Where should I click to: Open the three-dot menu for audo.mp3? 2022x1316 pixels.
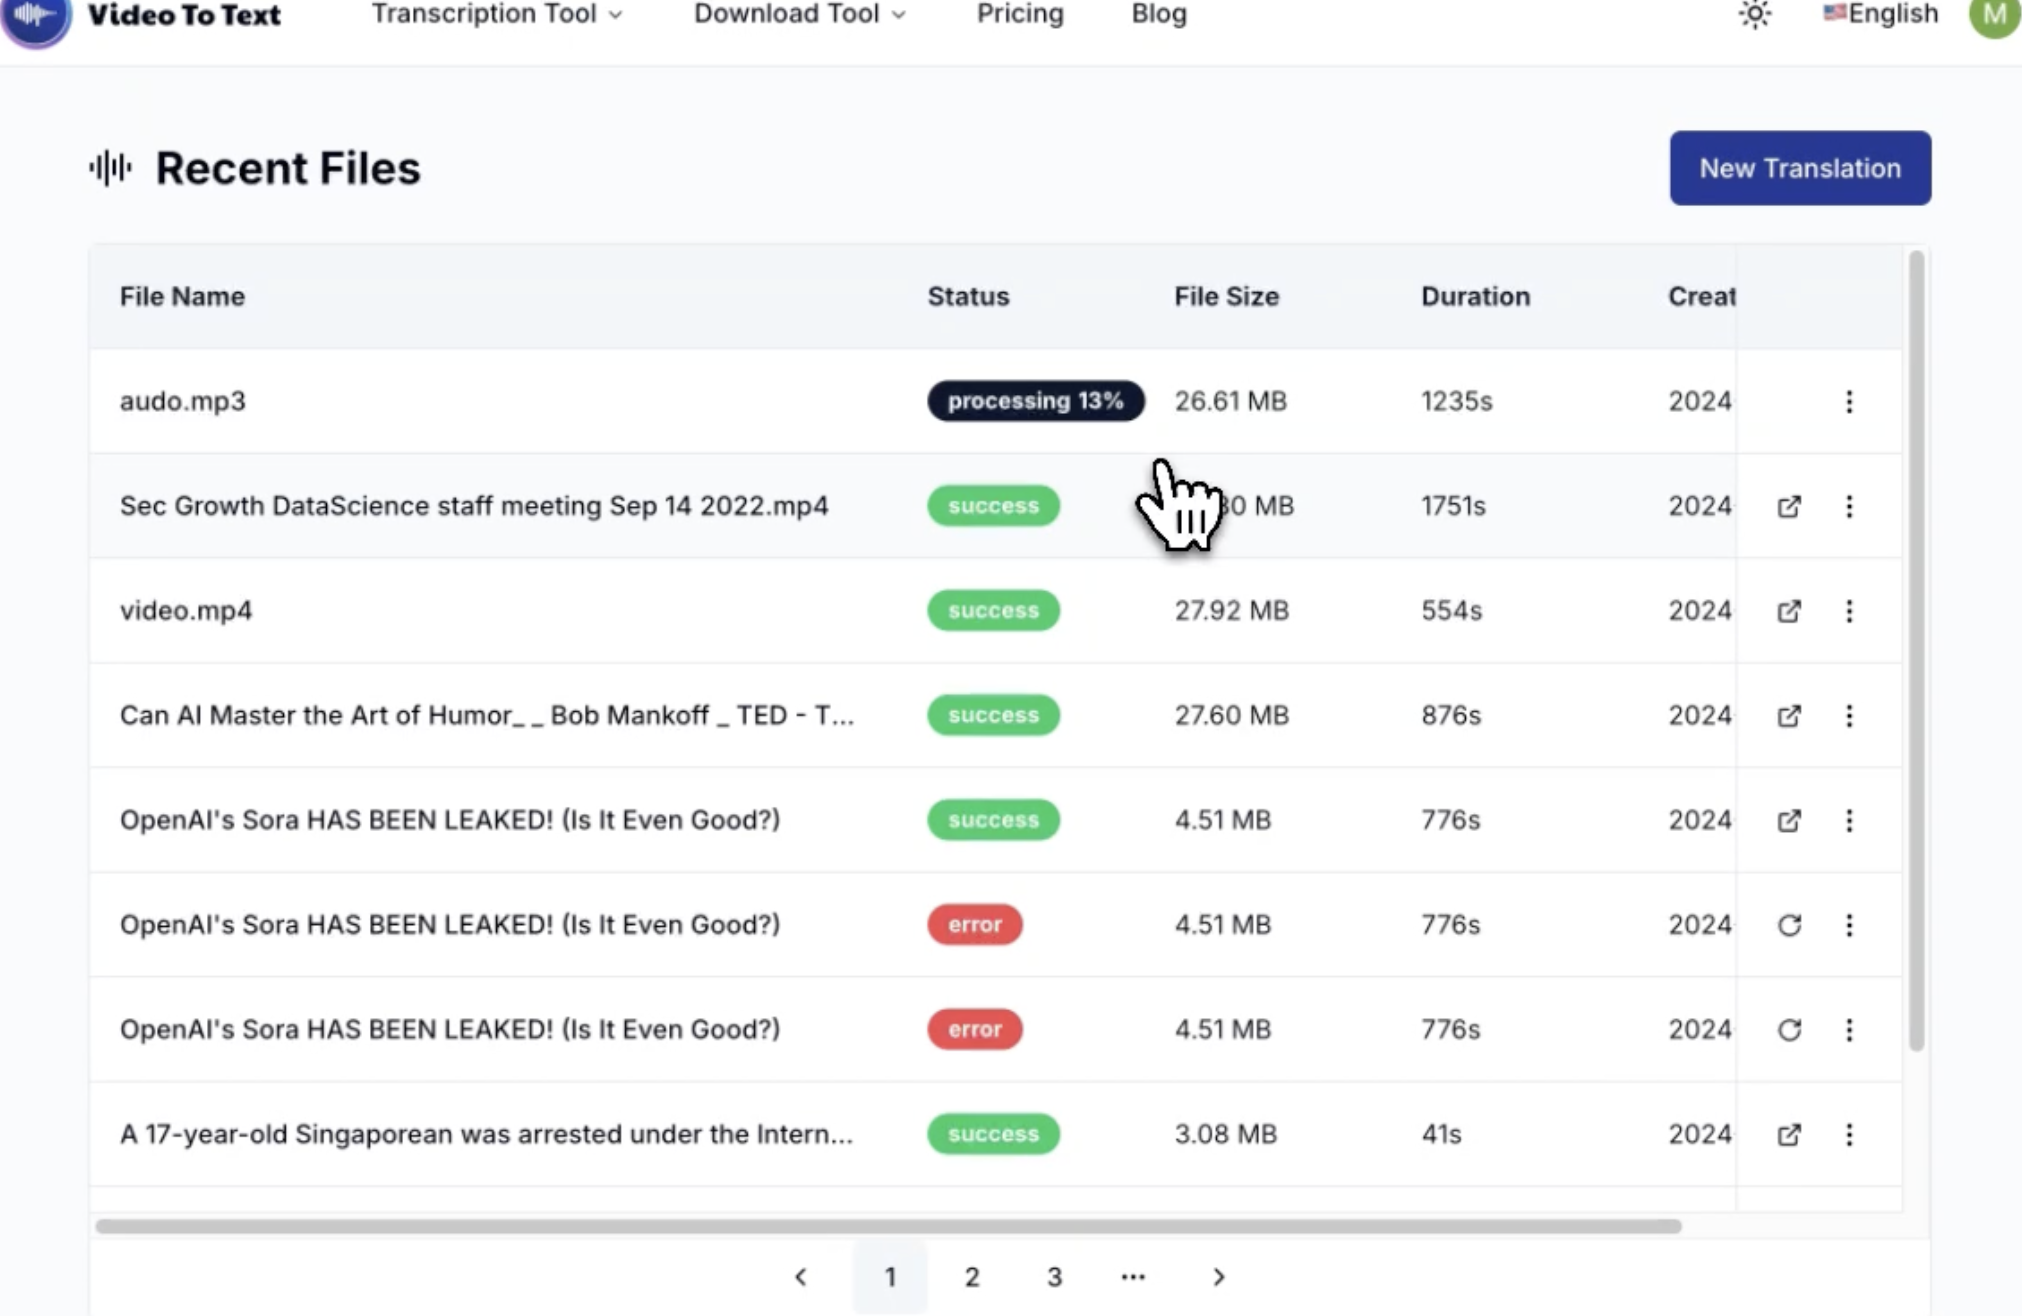(x=1850, y=399)
